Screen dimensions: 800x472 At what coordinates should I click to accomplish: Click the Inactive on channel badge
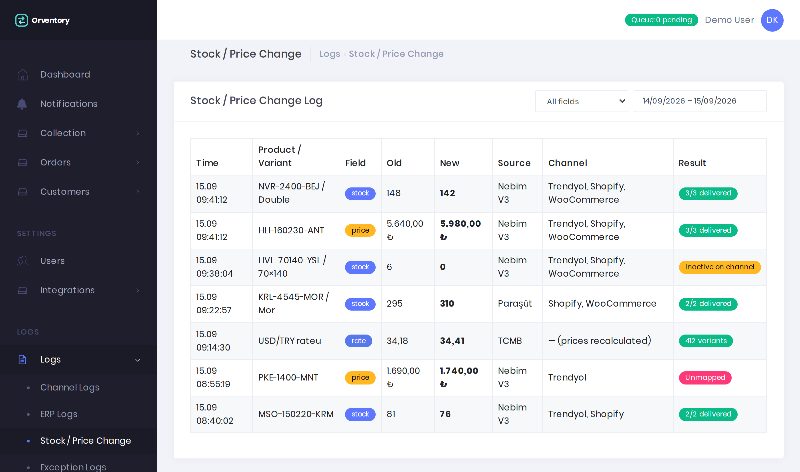pos(719,267)
